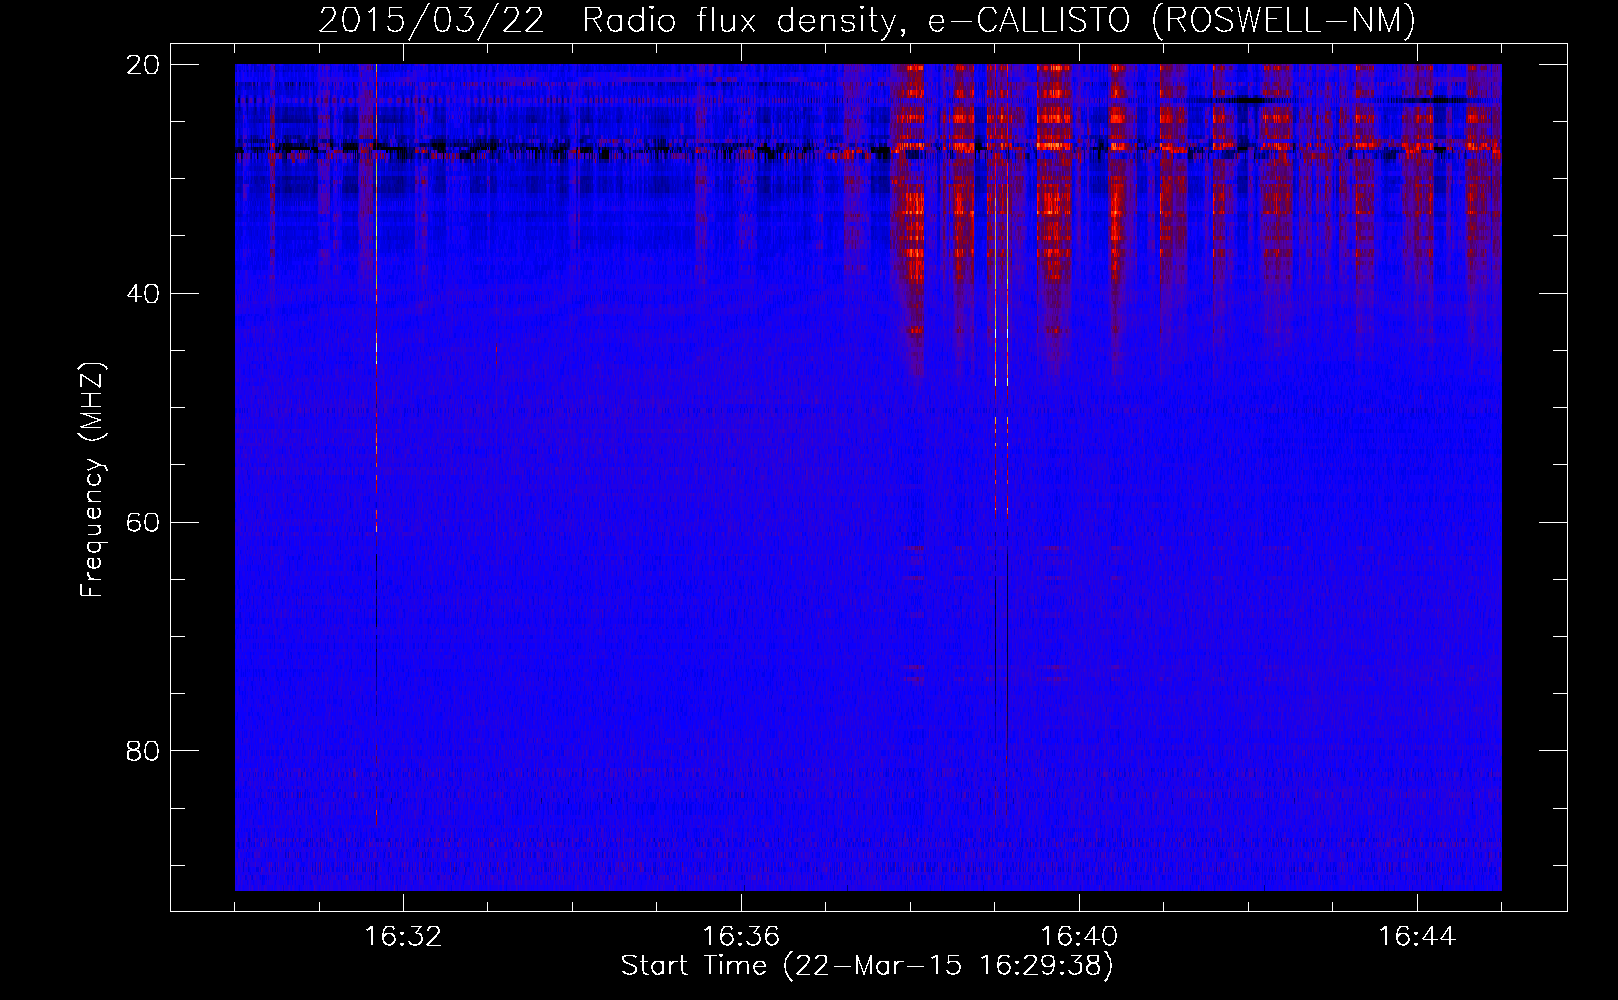Click the 16:32 time tick label

(x=403, y=937)
